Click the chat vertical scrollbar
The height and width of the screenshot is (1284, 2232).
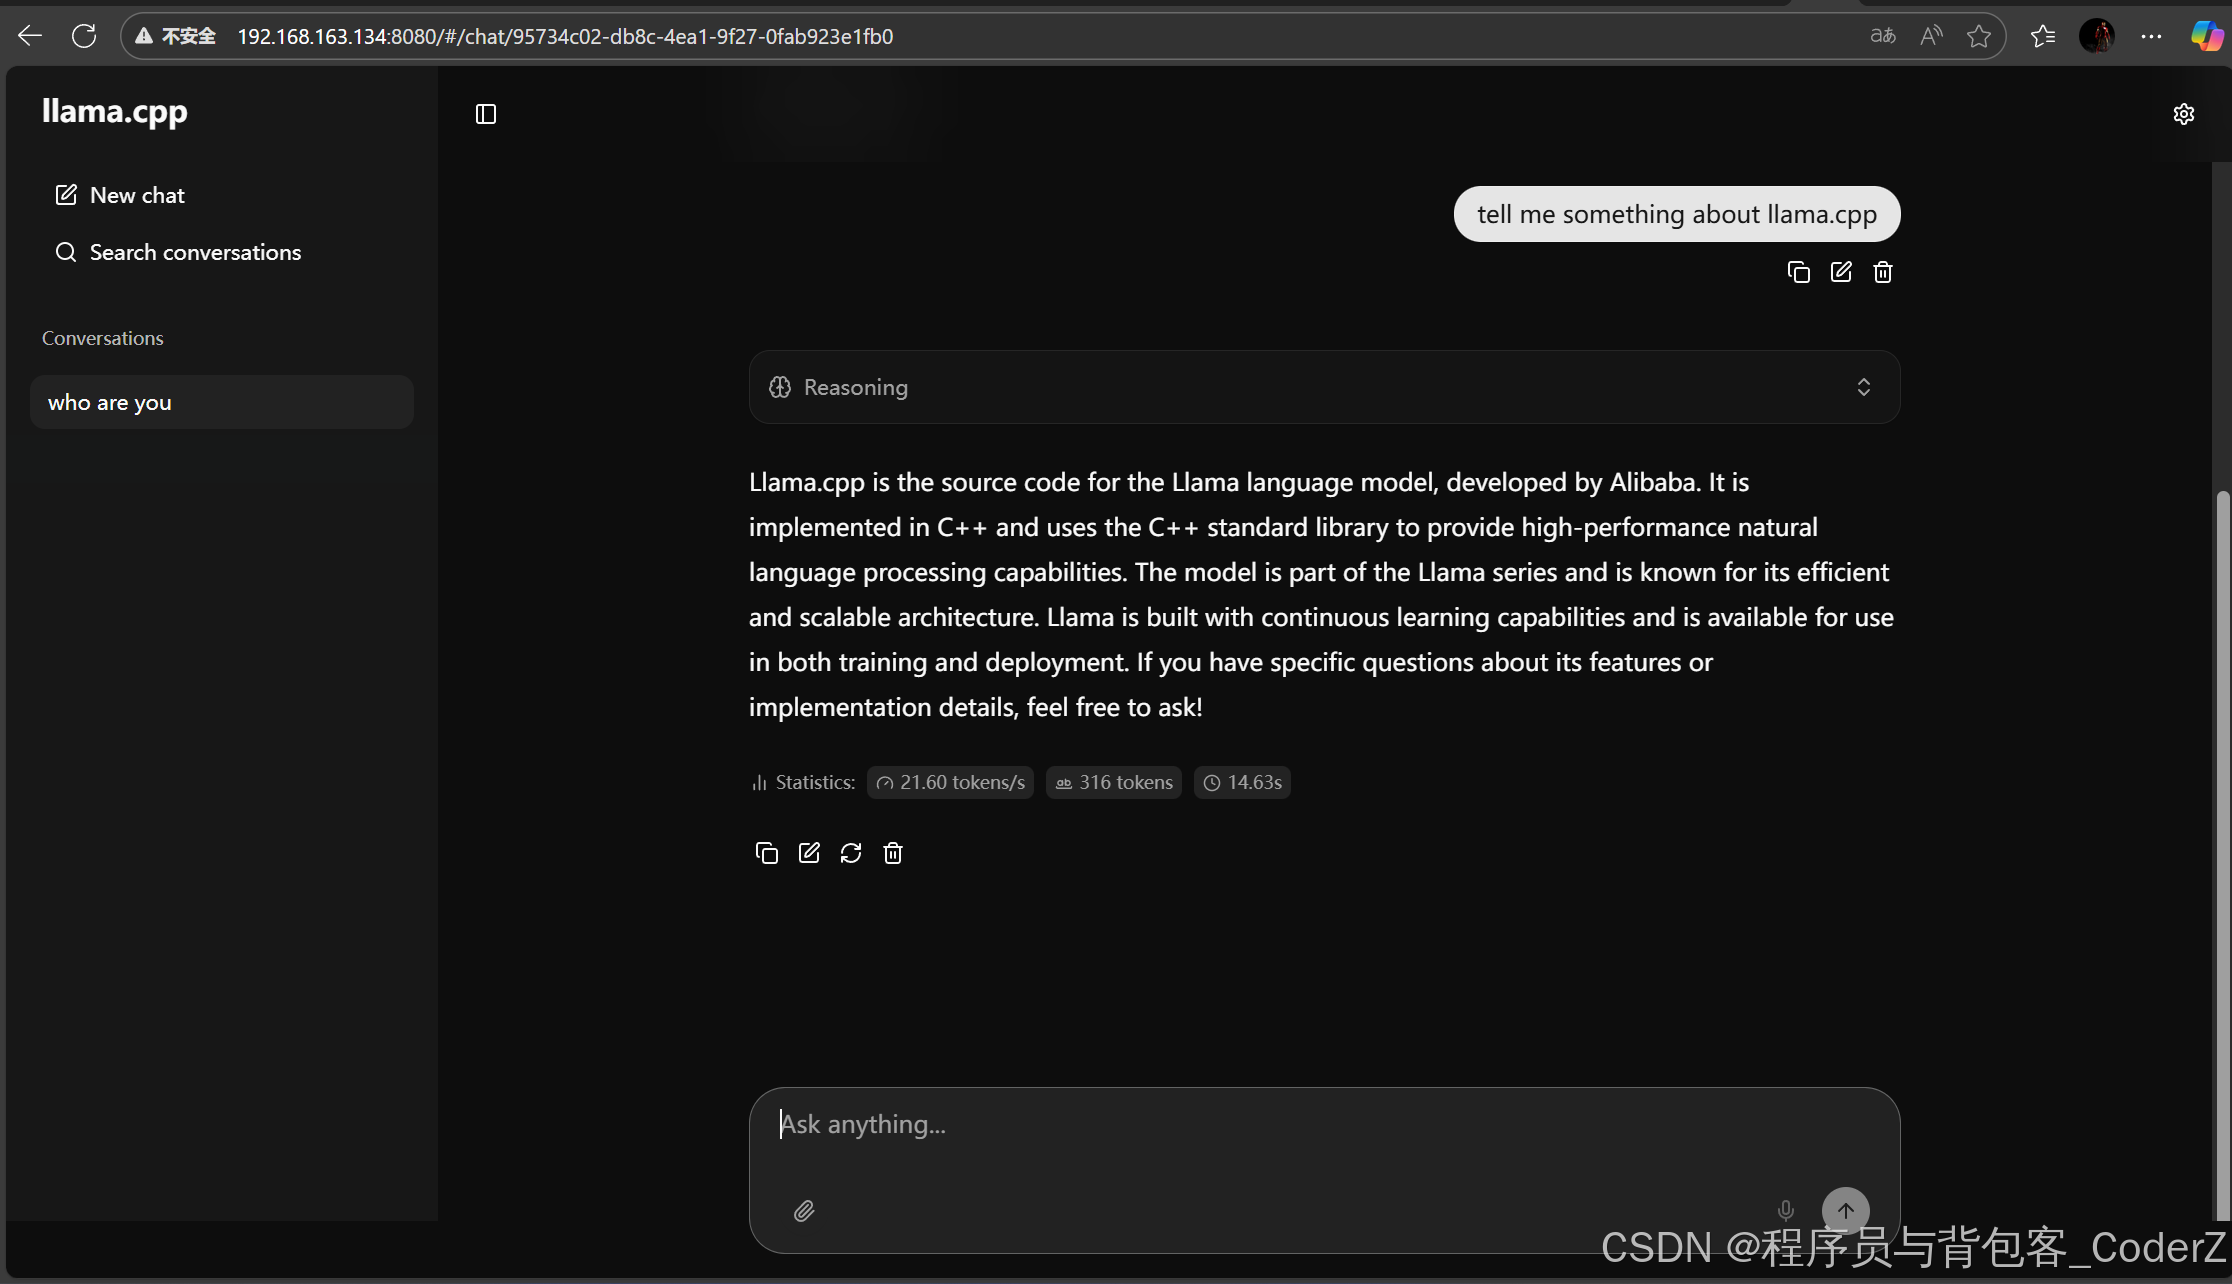[2222, 850]
